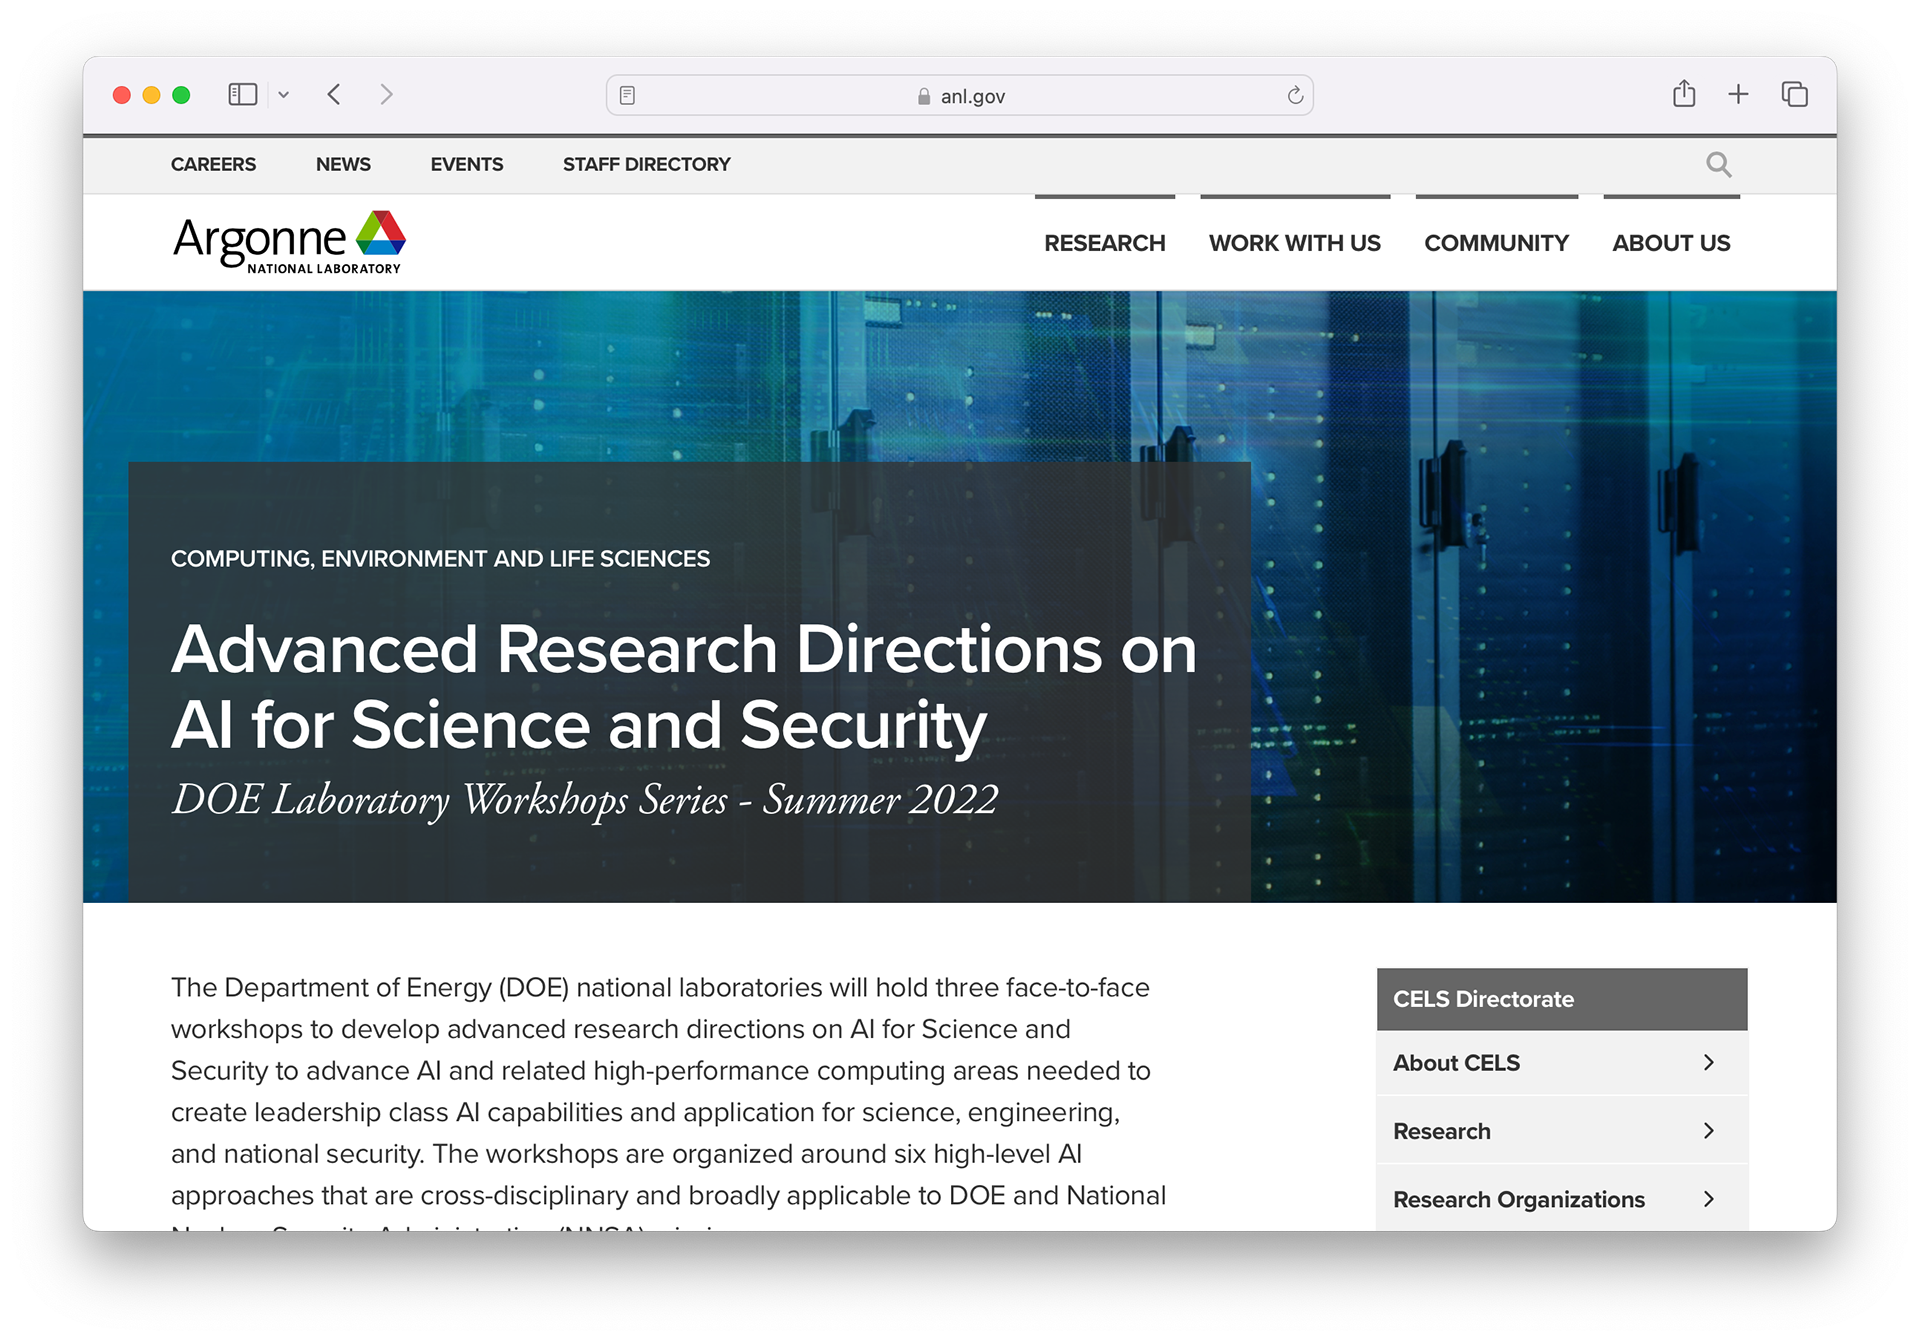
Task: Open the WORK WITH US menu
Action: 1294,243
